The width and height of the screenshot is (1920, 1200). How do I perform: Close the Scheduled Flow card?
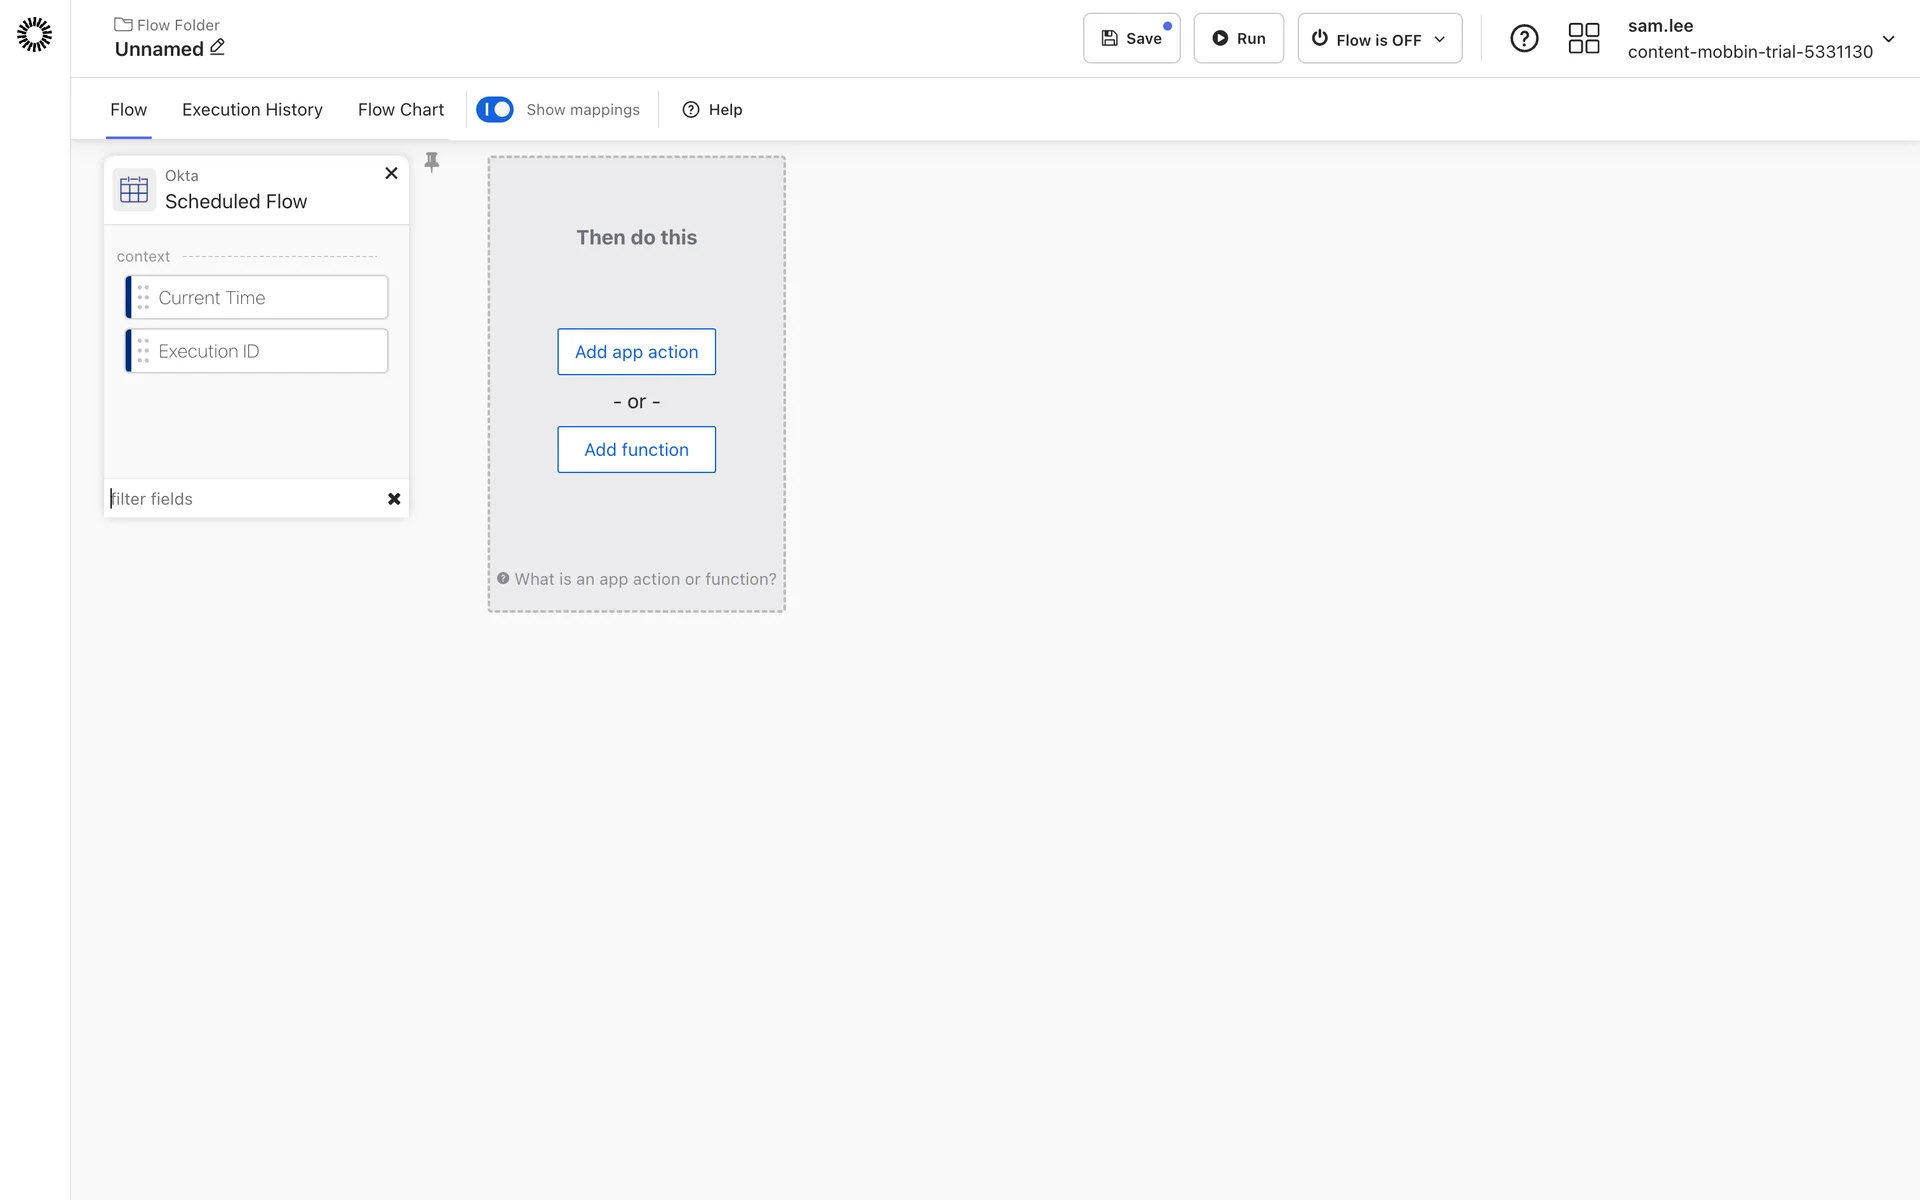click(x=391, y=173)
